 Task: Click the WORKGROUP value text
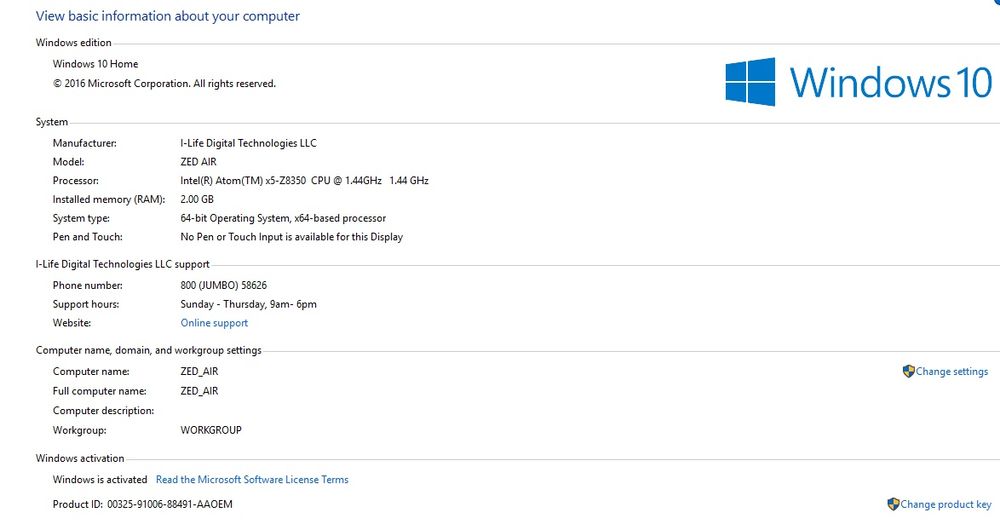pyautogui.click(x=211, y=430)
